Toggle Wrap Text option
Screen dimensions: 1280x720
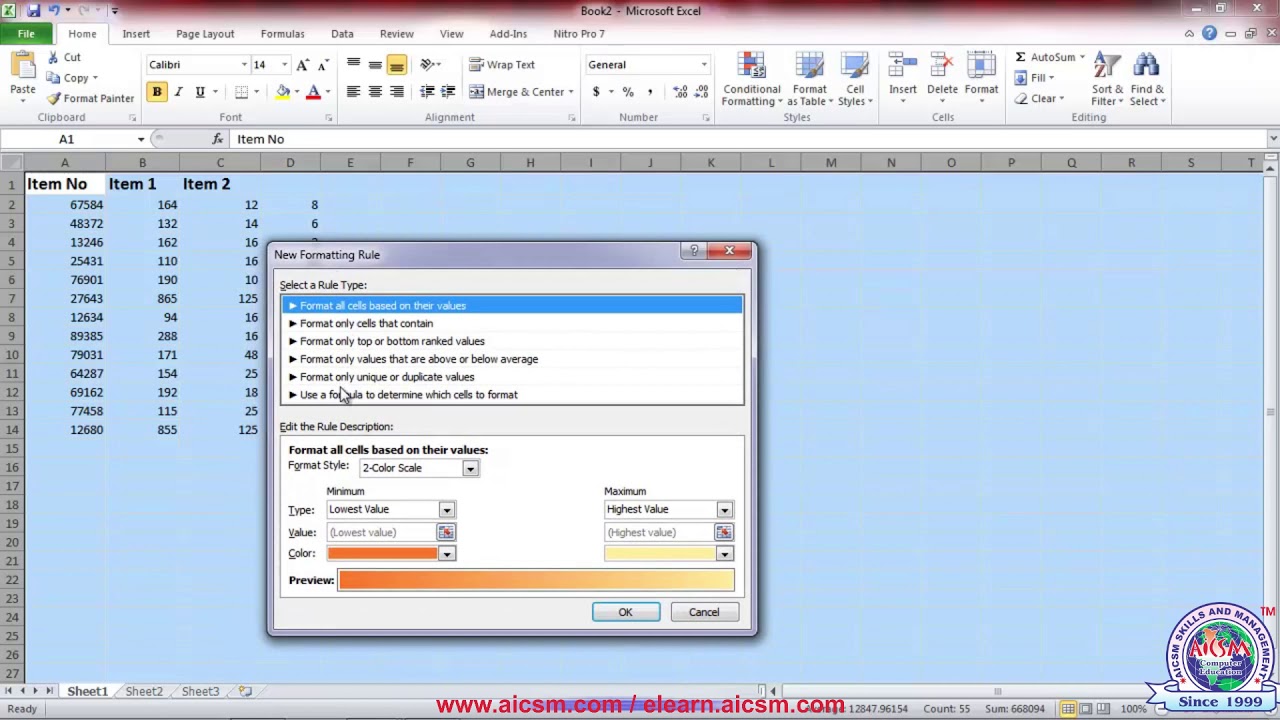click(502, 65)
